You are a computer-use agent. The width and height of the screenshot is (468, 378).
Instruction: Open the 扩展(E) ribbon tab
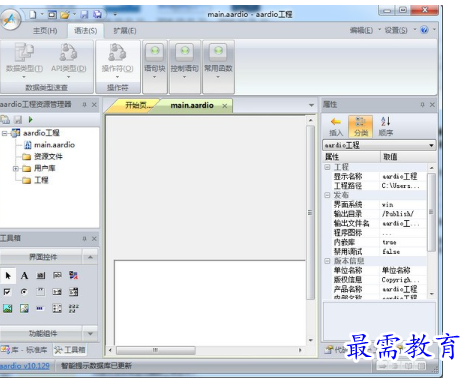pos(125,31)
